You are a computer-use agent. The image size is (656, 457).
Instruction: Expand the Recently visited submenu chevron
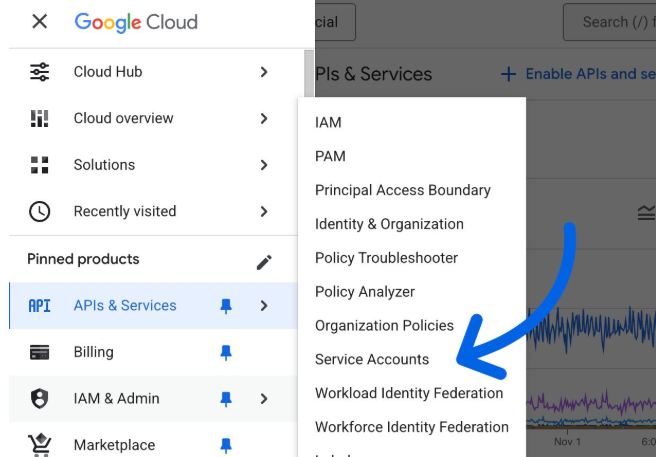[264, 211]
